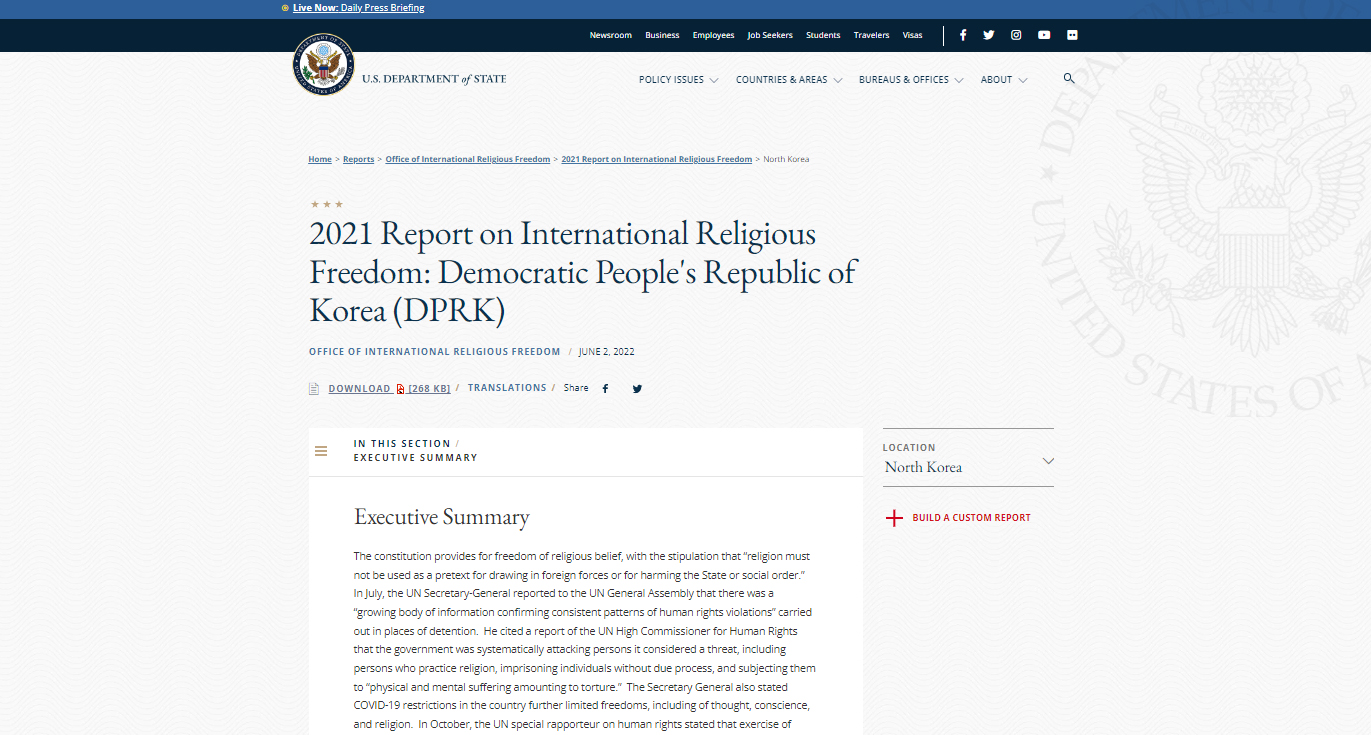Share report via Twitter share icon
1371x735 pixels.
[x=637, y=389]
